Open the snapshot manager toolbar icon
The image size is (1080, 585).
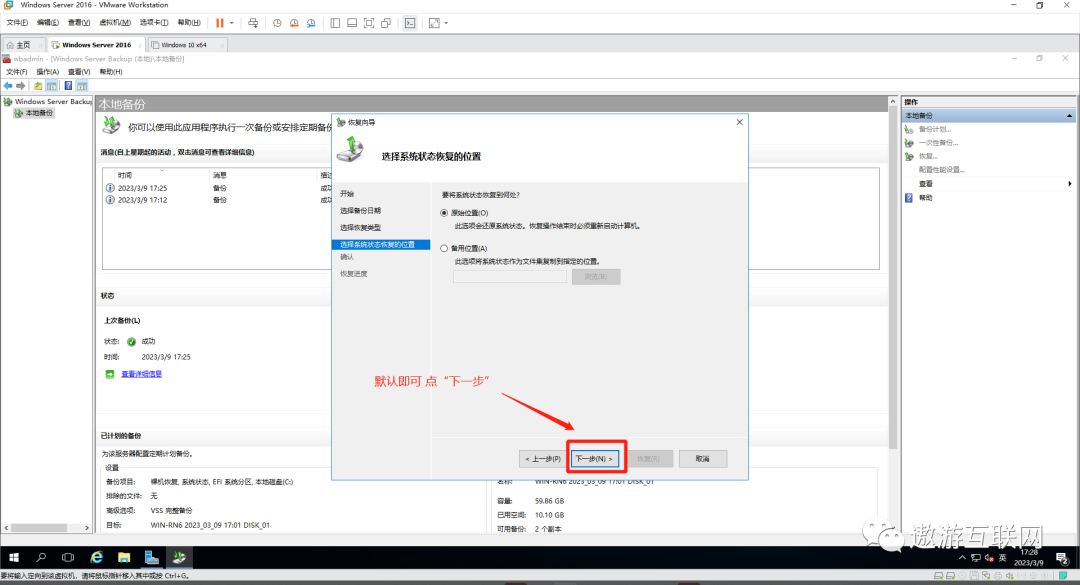[x=311, y=23]
